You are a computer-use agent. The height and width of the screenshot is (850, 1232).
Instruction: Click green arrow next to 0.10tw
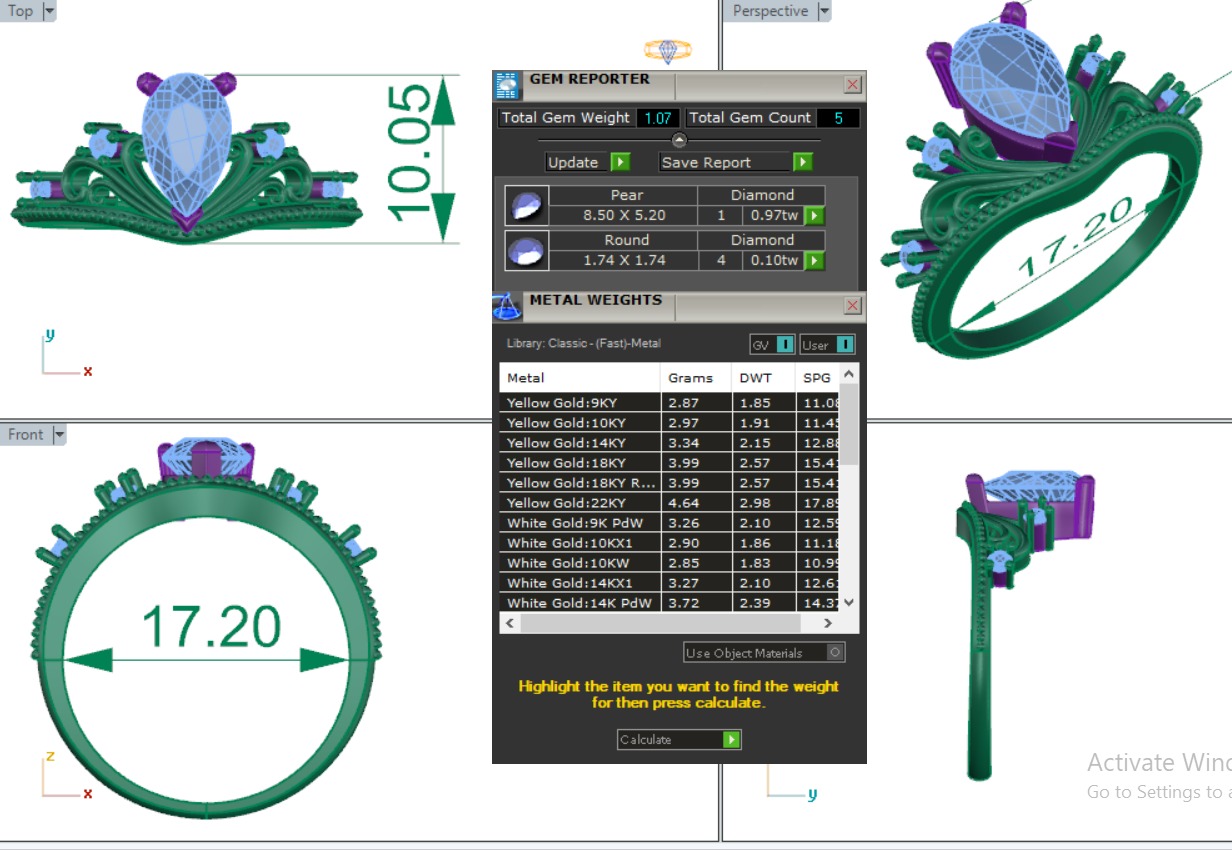pos(815,260)
